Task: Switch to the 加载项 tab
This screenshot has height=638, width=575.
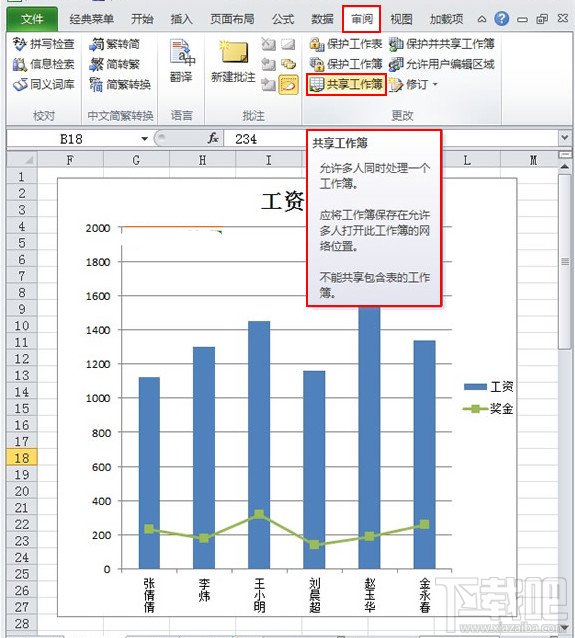Action: click(x=447, y=19)
